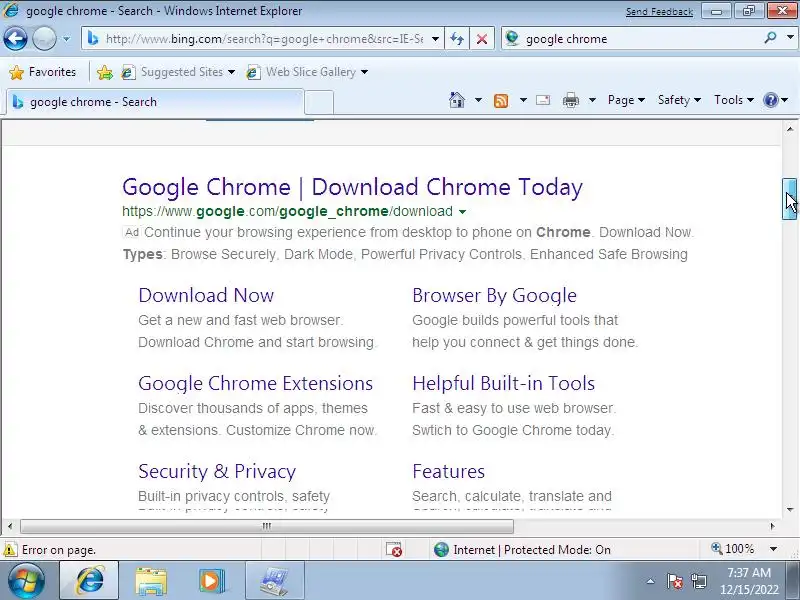800x600 pixels.
Task: Expand the ad URL dropdown arrow
Action: pos(462,212)
